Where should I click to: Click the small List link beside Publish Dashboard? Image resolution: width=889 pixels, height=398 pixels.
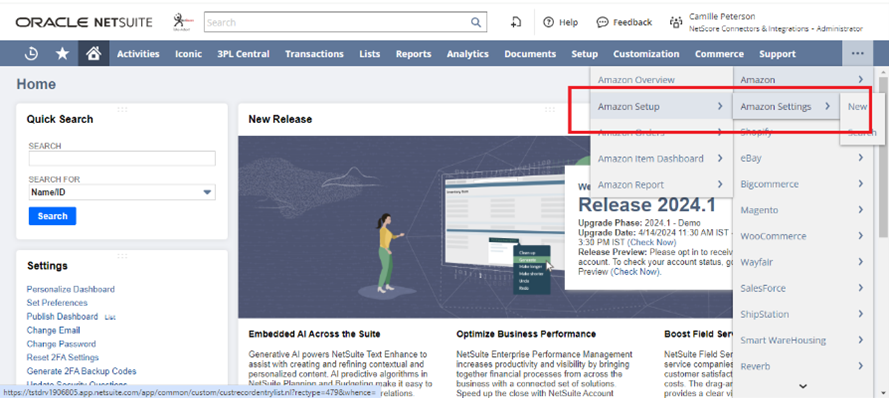click(110, 317)
